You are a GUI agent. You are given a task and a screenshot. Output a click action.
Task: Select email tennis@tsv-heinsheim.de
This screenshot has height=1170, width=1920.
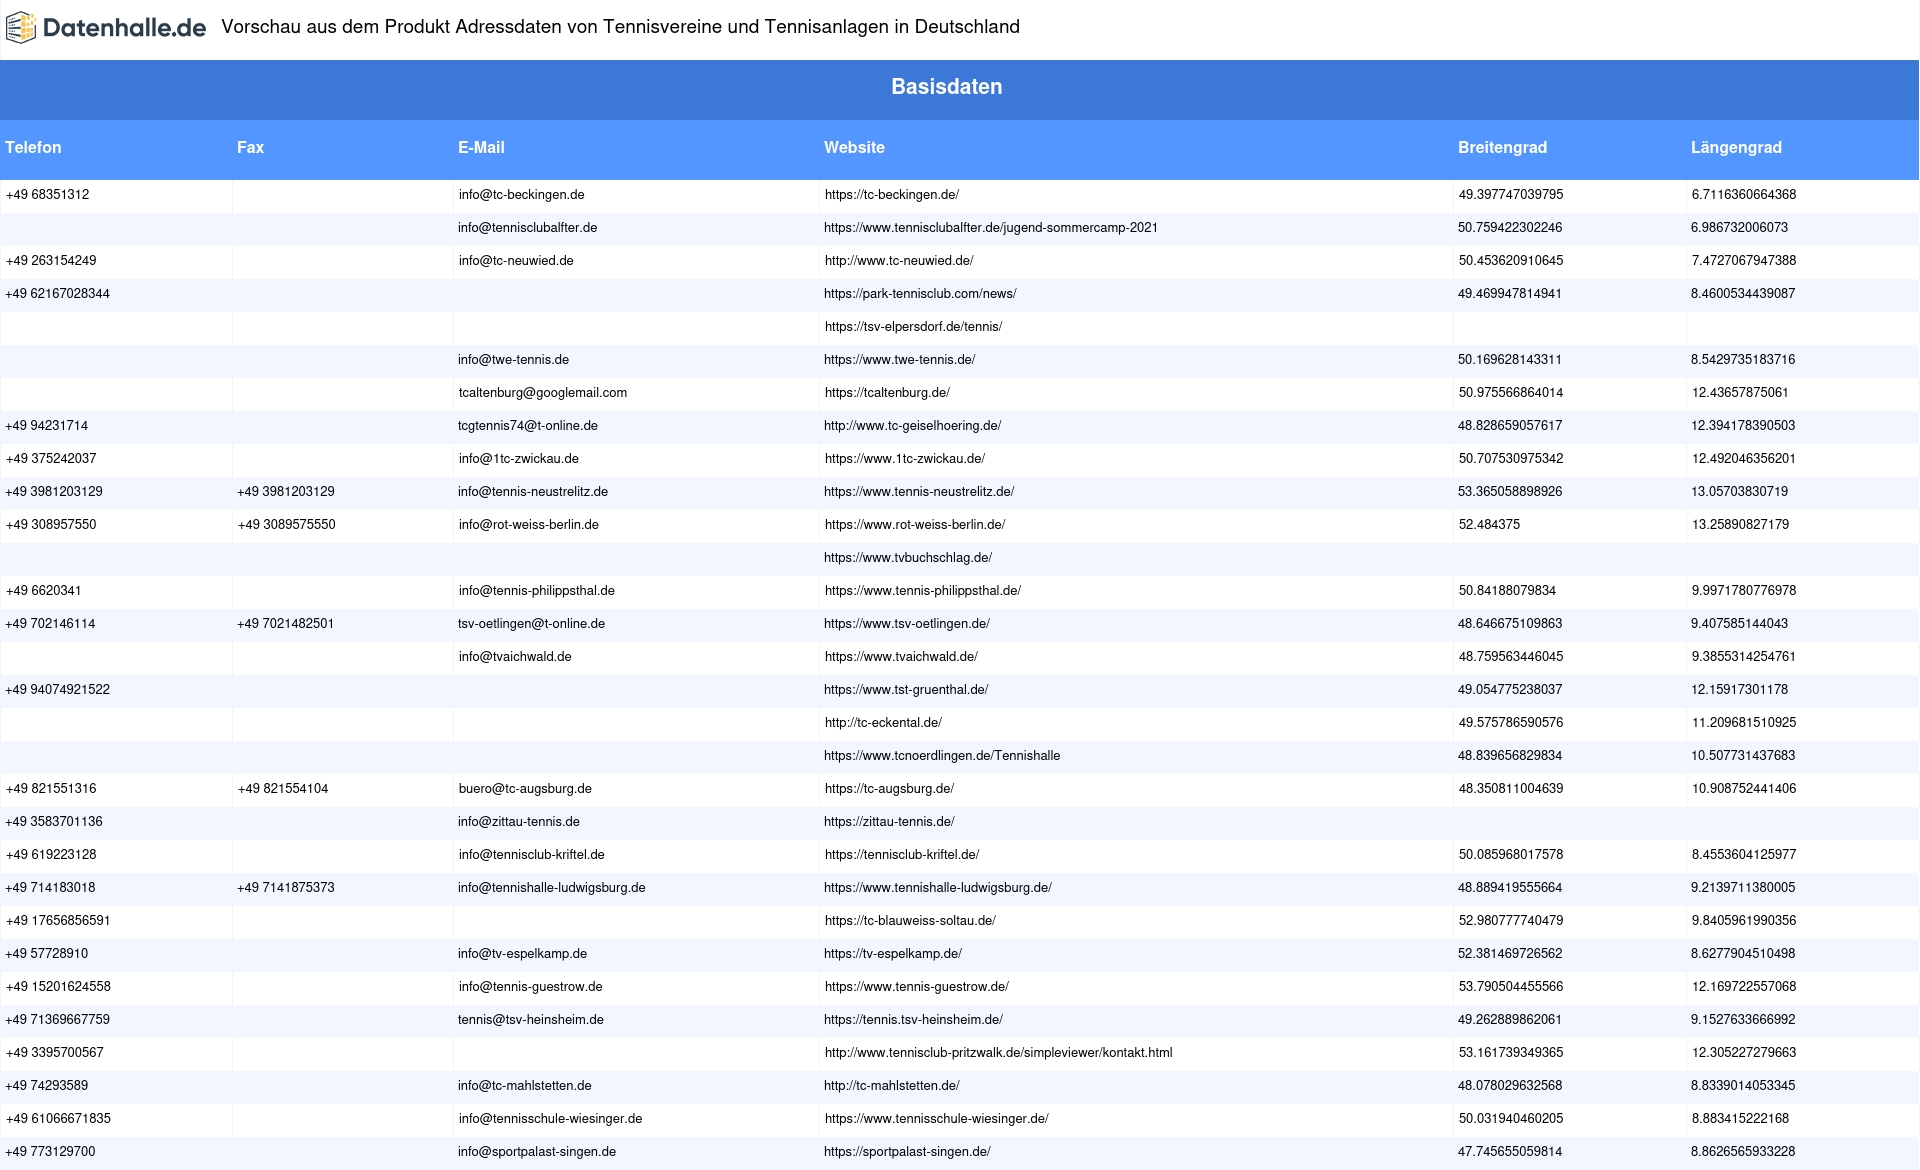pyautogui.click(x=531, y=1020)
